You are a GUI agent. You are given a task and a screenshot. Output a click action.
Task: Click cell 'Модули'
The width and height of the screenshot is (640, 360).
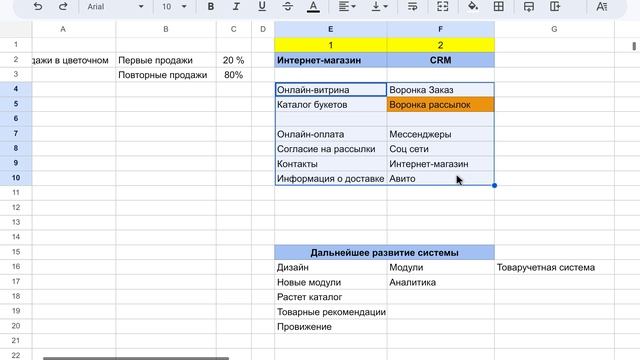440,267
